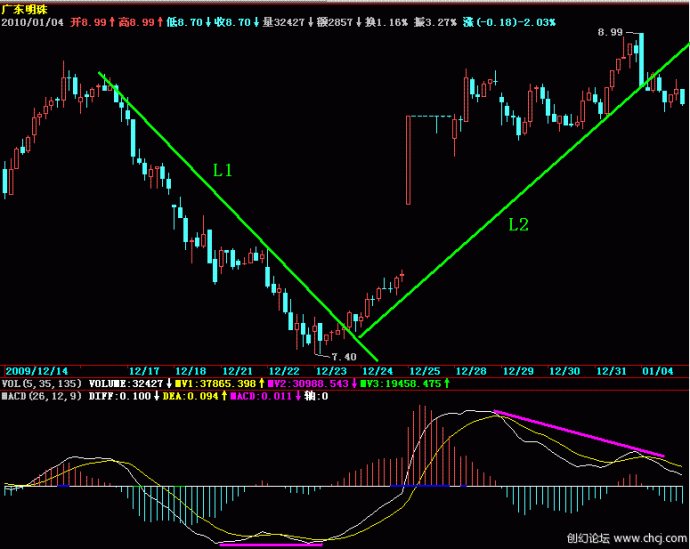This screenshot has height=549, width=690.
Task: Click the tall red candlestick after the gap
Action: pos(408,160)
